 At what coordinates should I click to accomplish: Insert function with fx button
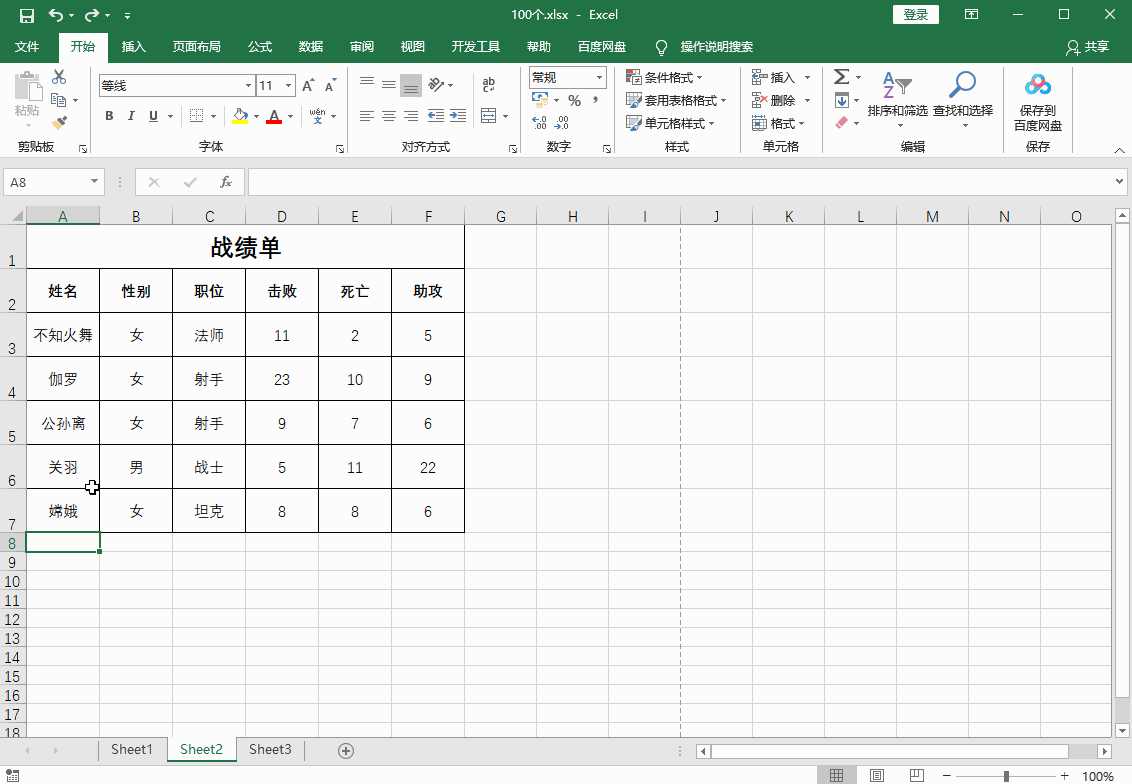pyautogui.click(x=226, y=183)
